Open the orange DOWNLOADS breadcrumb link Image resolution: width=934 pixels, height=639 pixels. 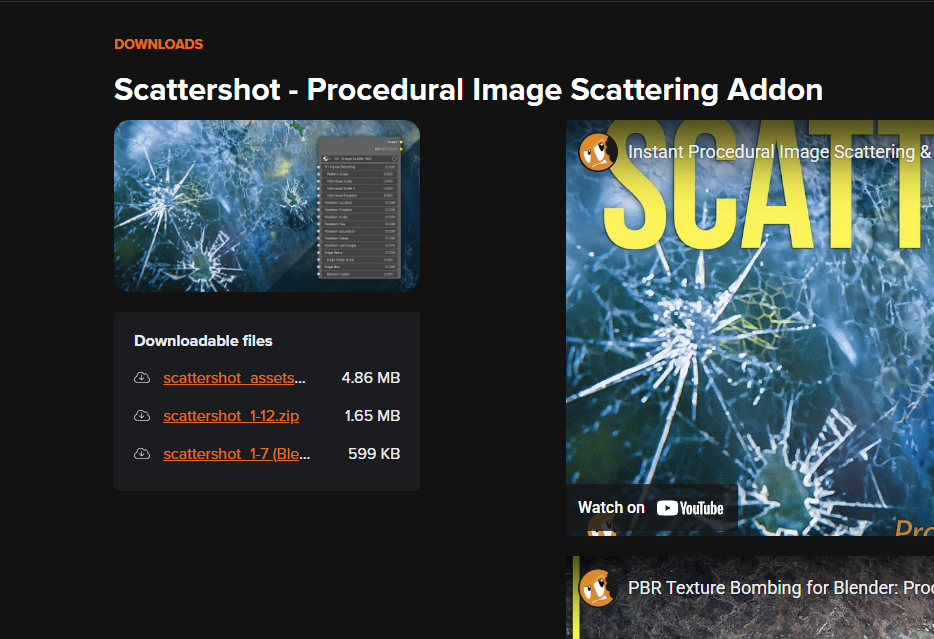click(158, 44)
